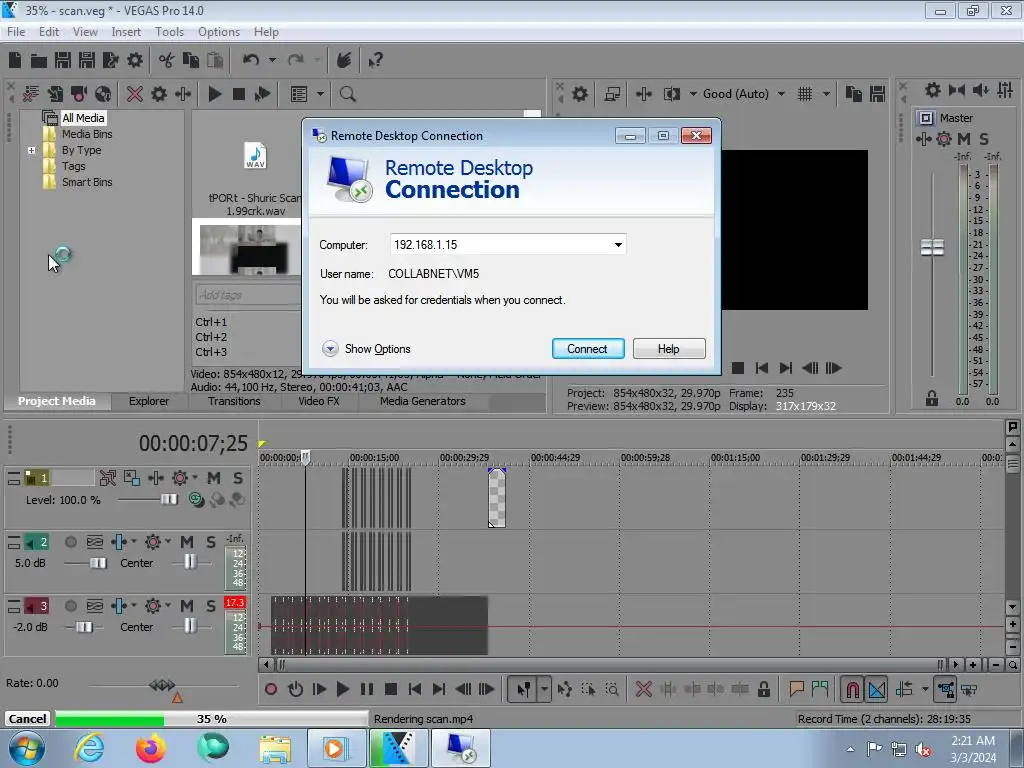Open Master bus audio properties gear

pyautogui.click(x=933, y=90)
